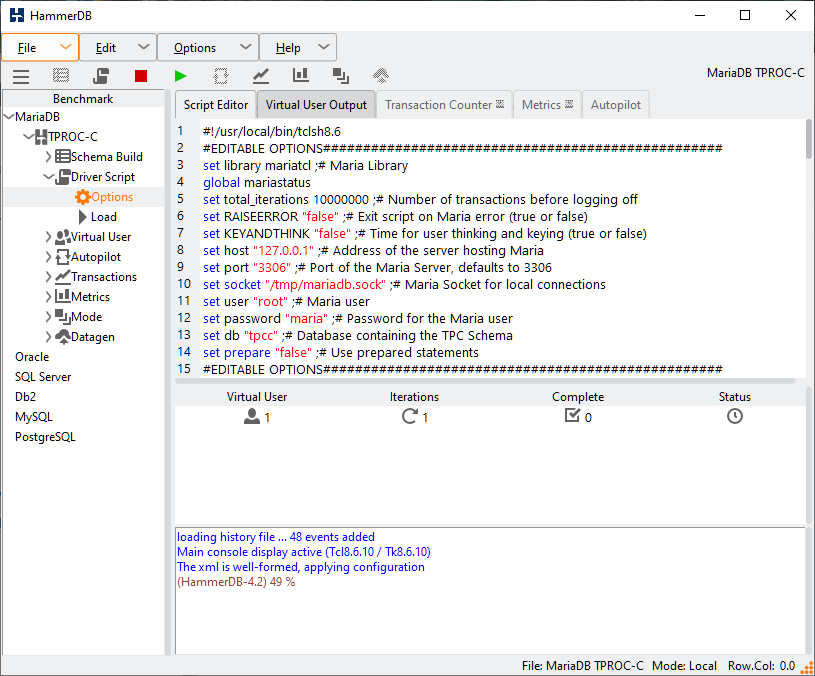Viewport: 815px width, 676px height.
Task: Expand the Metrics tree node
Action: [x=48, y=296]
